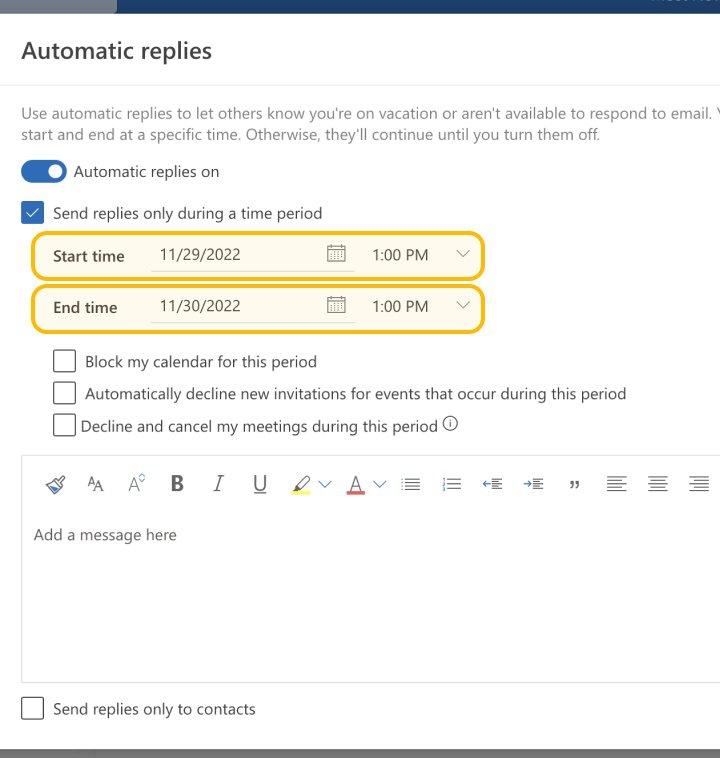Expand the End time hour dropdown

point(463,305)
